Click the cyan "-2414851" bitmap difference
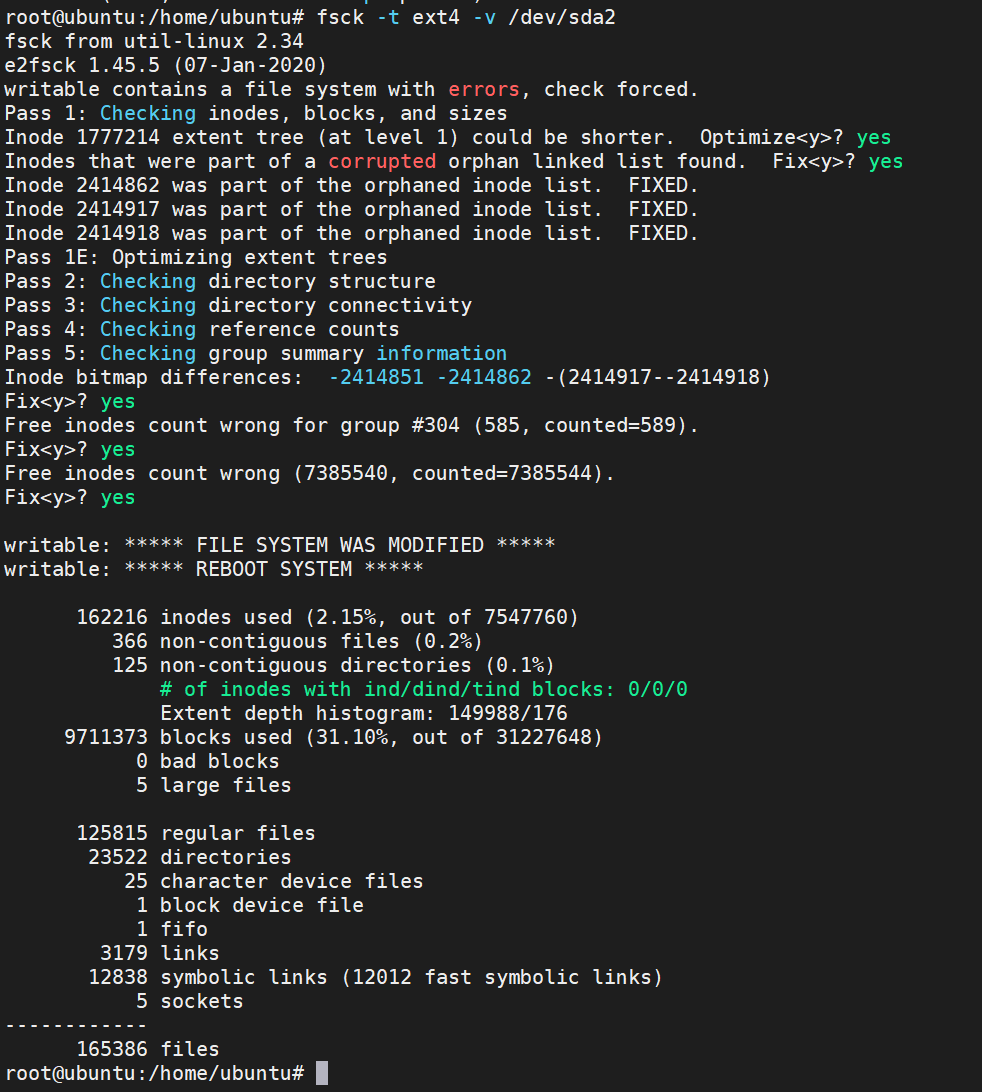Image resolution: width=982 pixels, height=1092 pixels. pyautogui.click(x=376, y=377)
